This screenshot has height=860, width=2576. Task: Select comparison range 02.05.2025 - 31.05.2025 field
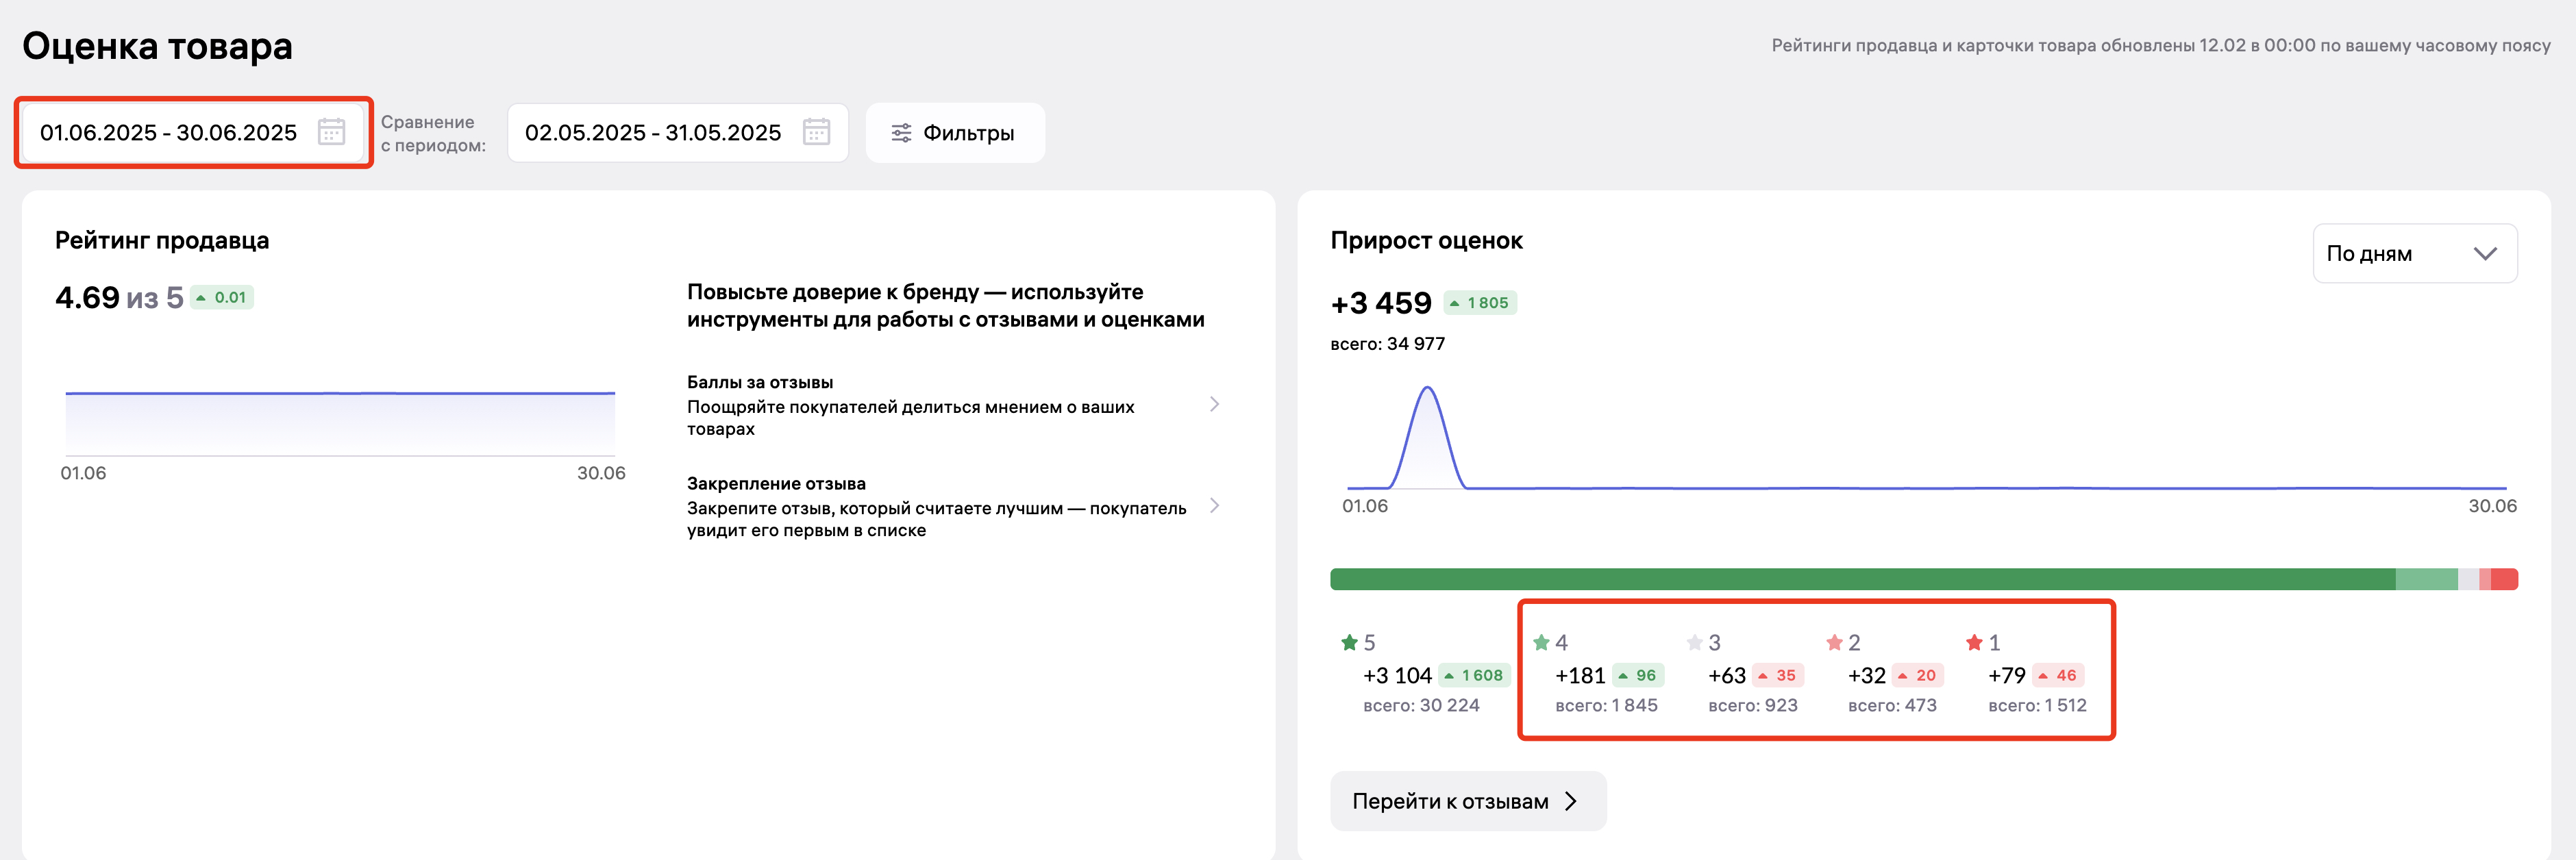tap(677, 132)
